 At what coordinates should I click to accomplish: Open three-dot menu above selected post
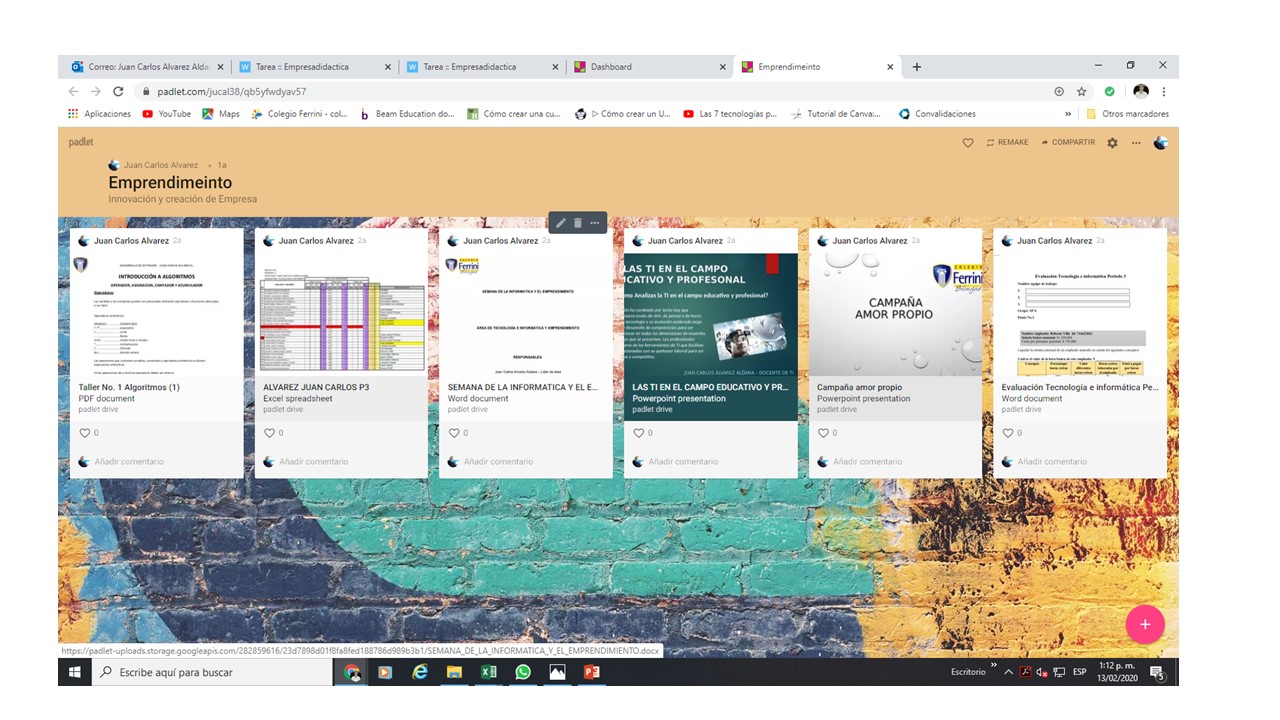coord(595,223)
